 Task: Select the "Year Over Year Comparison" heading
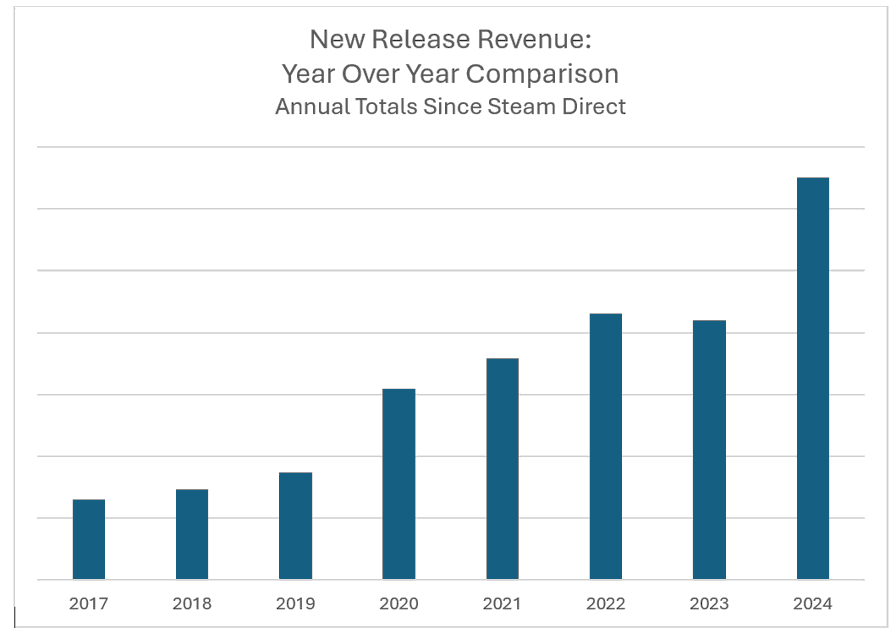point(449,73)
